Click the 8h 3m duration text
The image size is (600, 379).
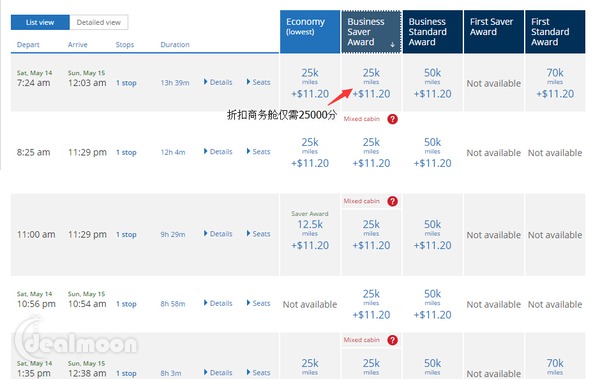click(x=171, y=373)
